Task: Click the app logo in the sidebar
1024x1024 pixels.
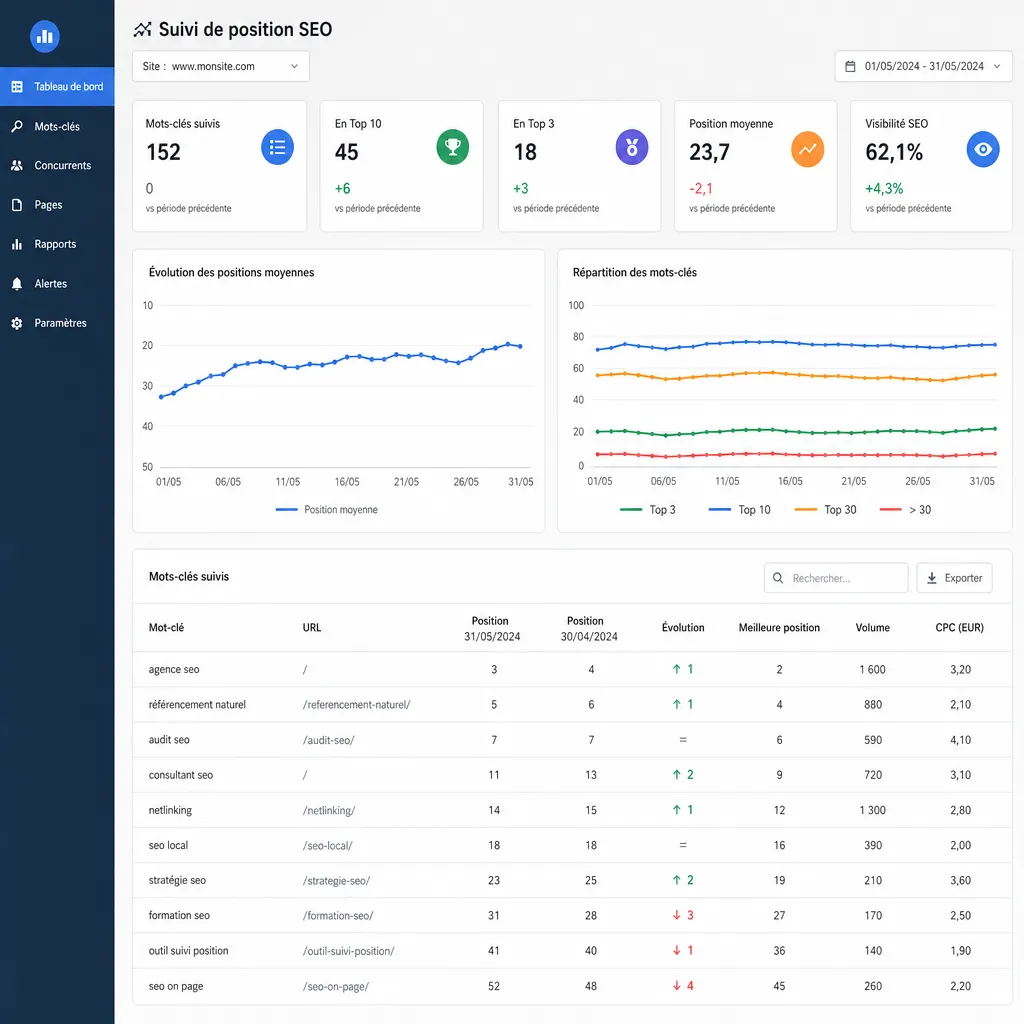Action: point(44,37)
